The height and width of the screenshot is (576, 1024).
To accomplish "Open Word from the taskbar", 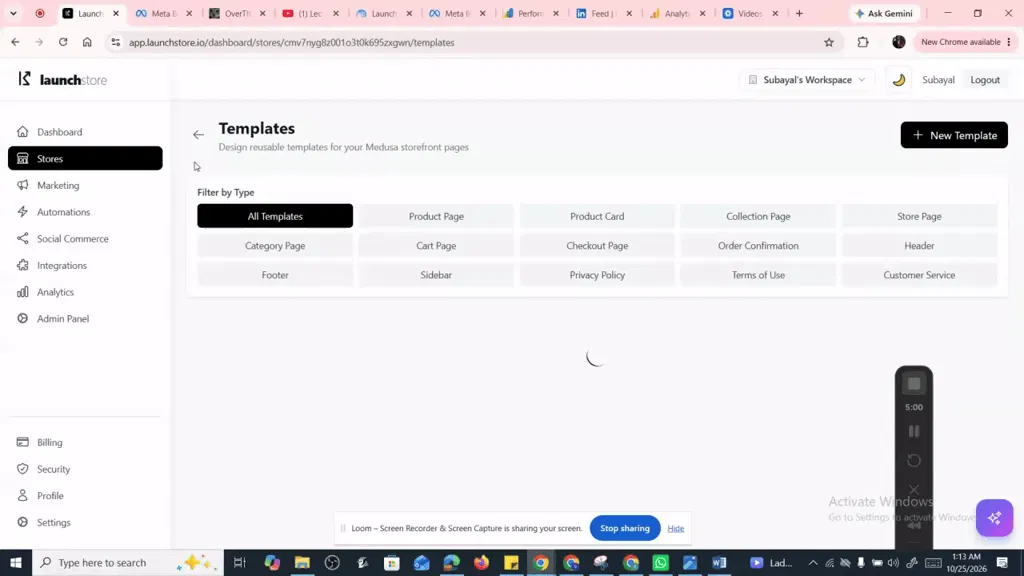I will pos(720,562).
